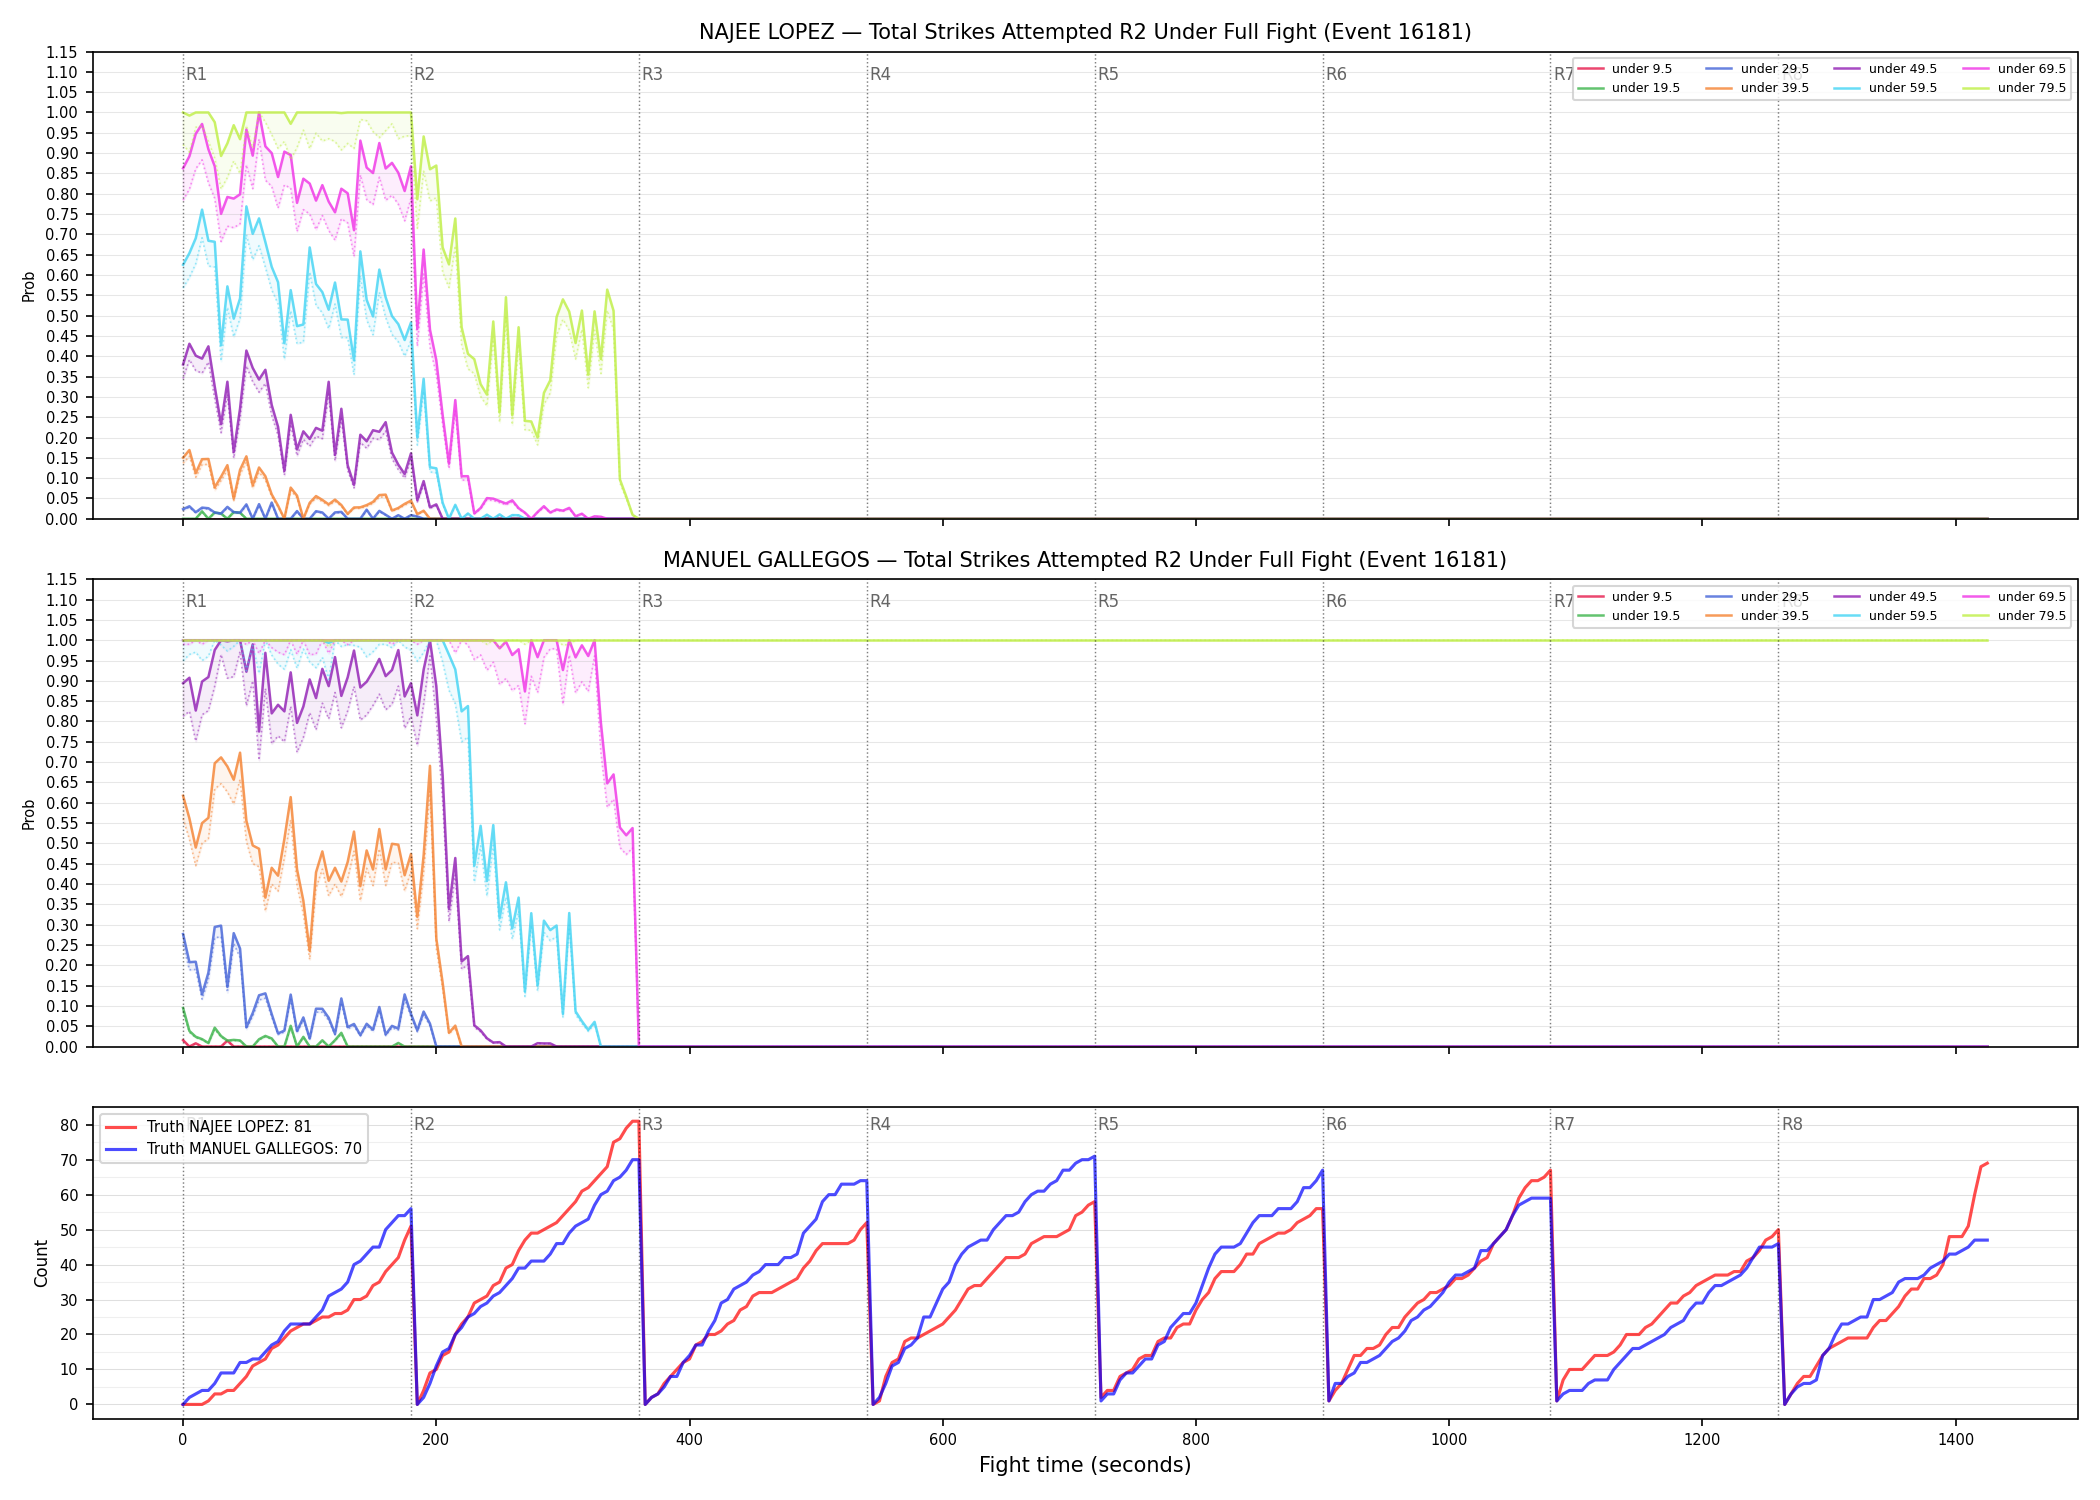Click the R6 round label in Najee Lopez chart
2100x1500 pixels.
[1336, 74]
